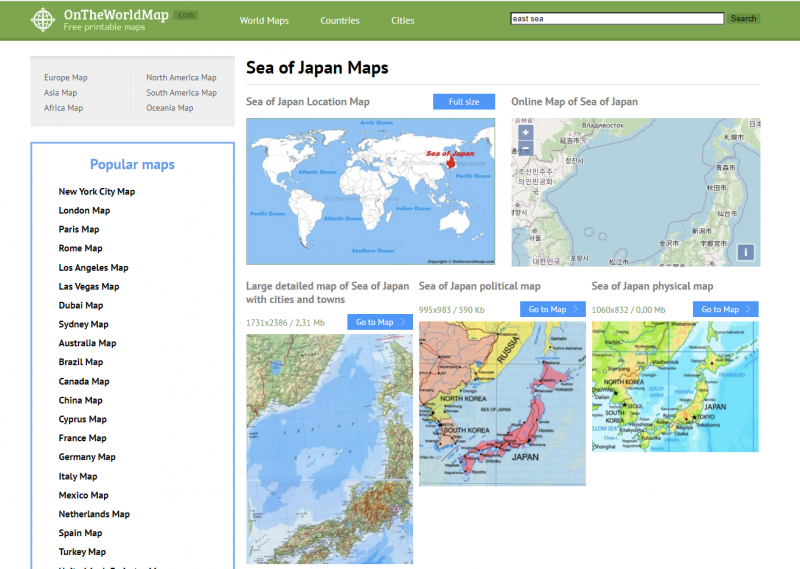Screen dimensions: 800x569
Task: Zoom in on the online map
Action: click(526, 132)
